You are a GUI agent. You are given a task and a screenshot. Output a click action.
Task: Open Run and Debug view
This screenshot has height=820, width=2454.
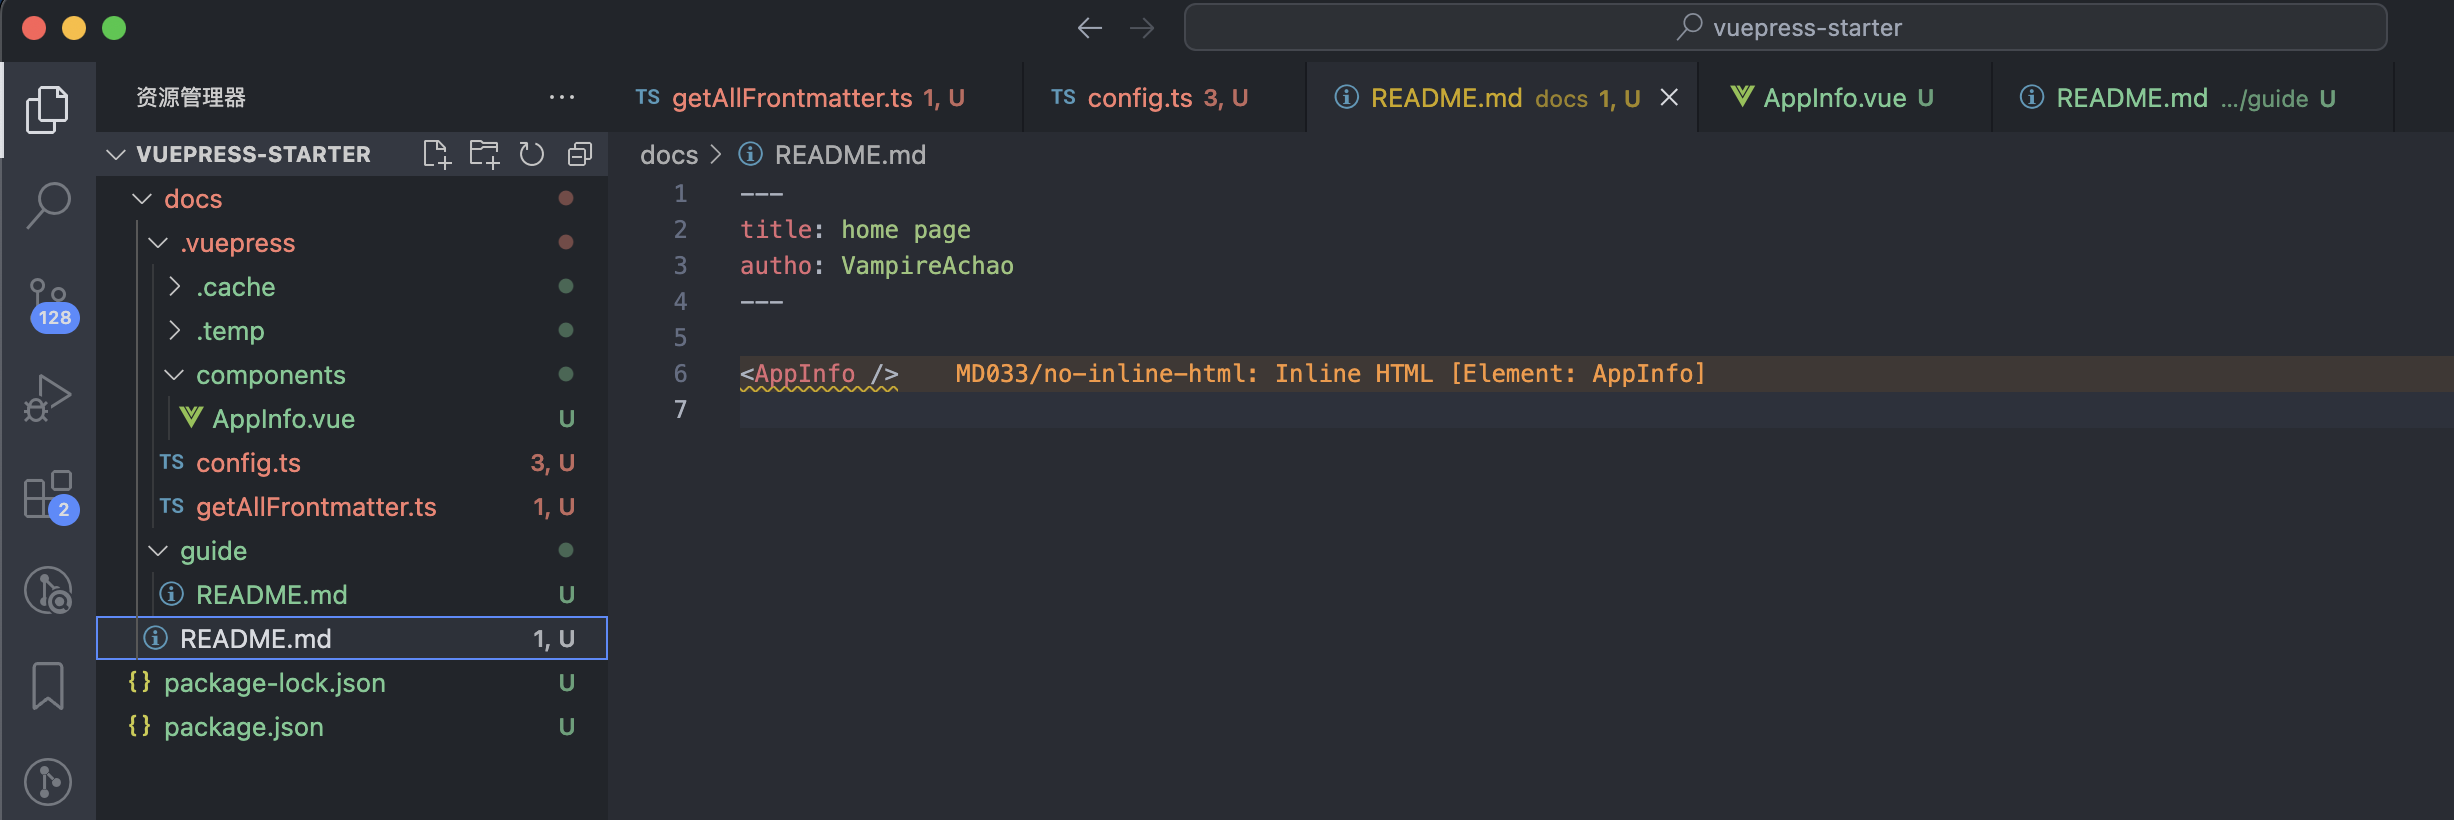pos(47,398)
